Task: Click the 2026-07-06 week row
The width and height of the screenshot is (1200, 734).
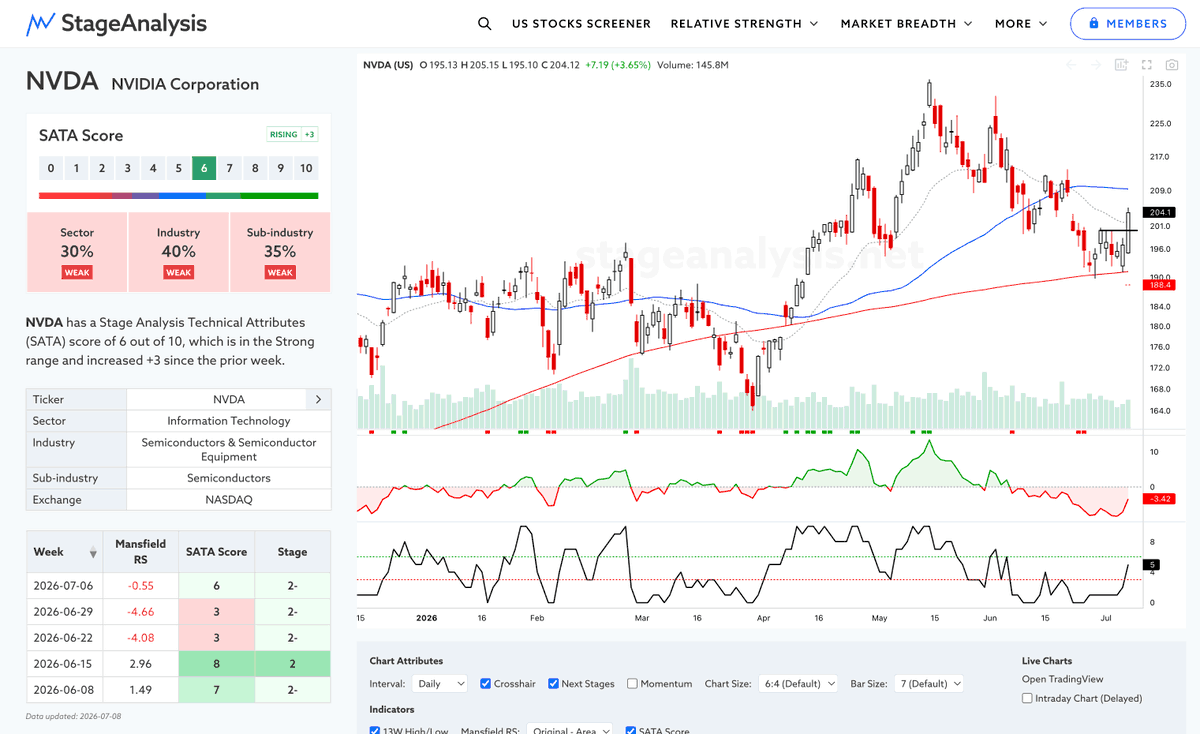Action: (178, 584)
